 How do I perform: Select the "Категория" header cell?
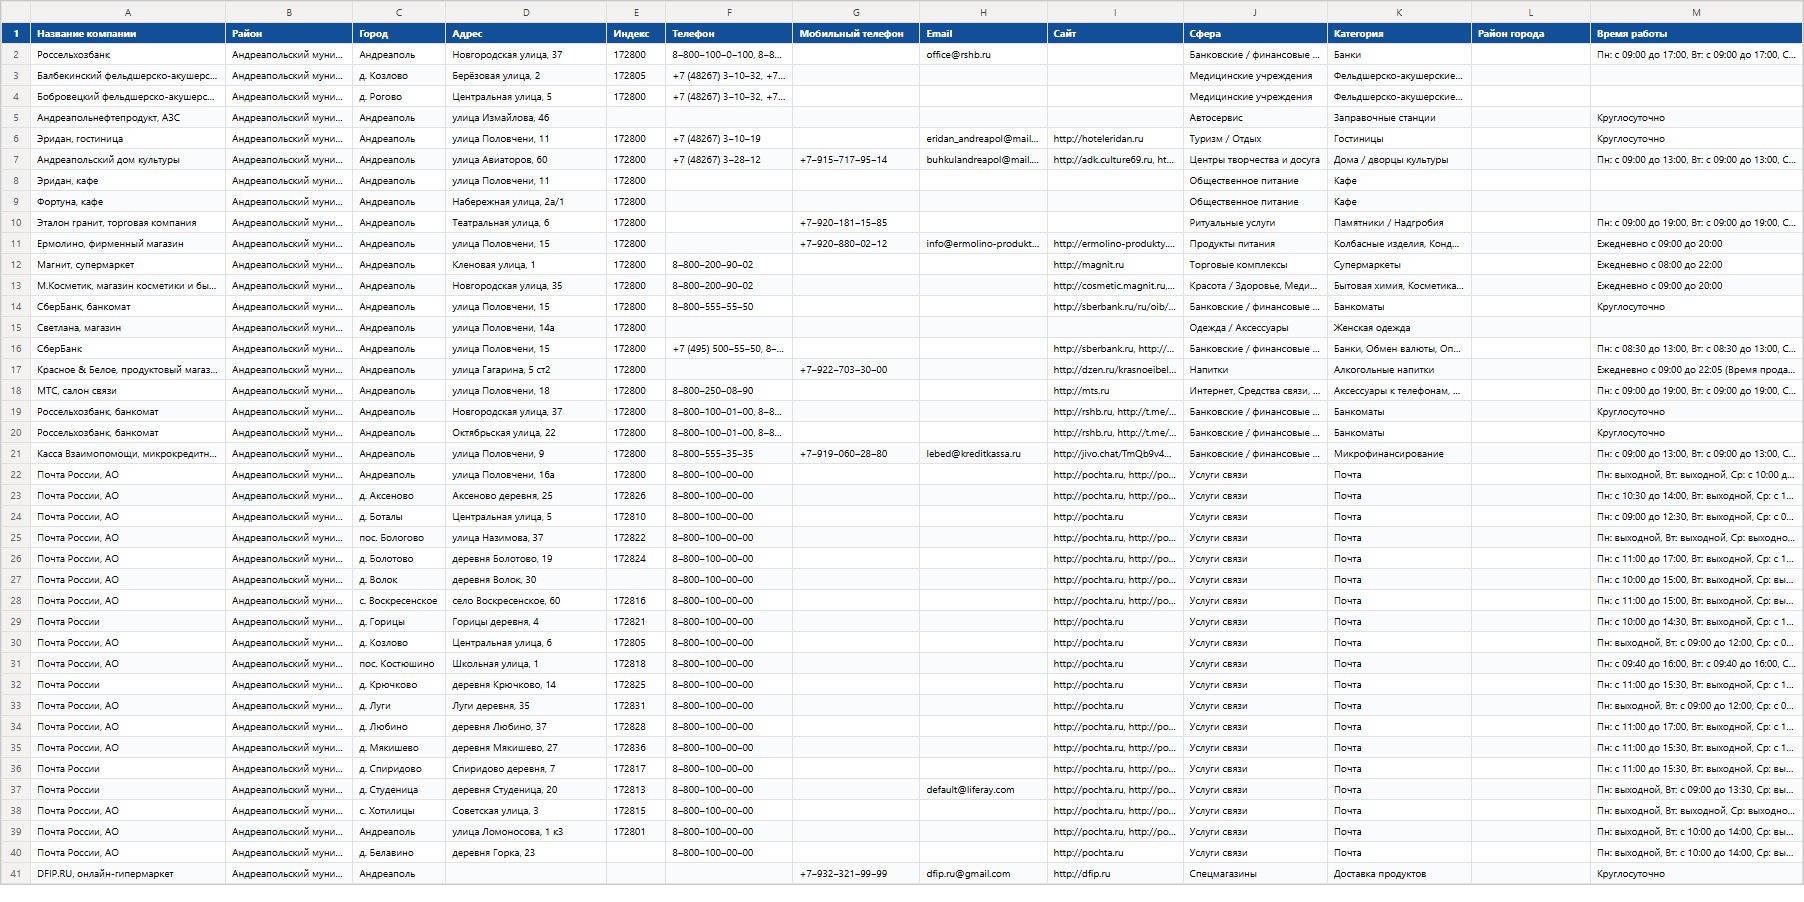tap(1399, 33)
